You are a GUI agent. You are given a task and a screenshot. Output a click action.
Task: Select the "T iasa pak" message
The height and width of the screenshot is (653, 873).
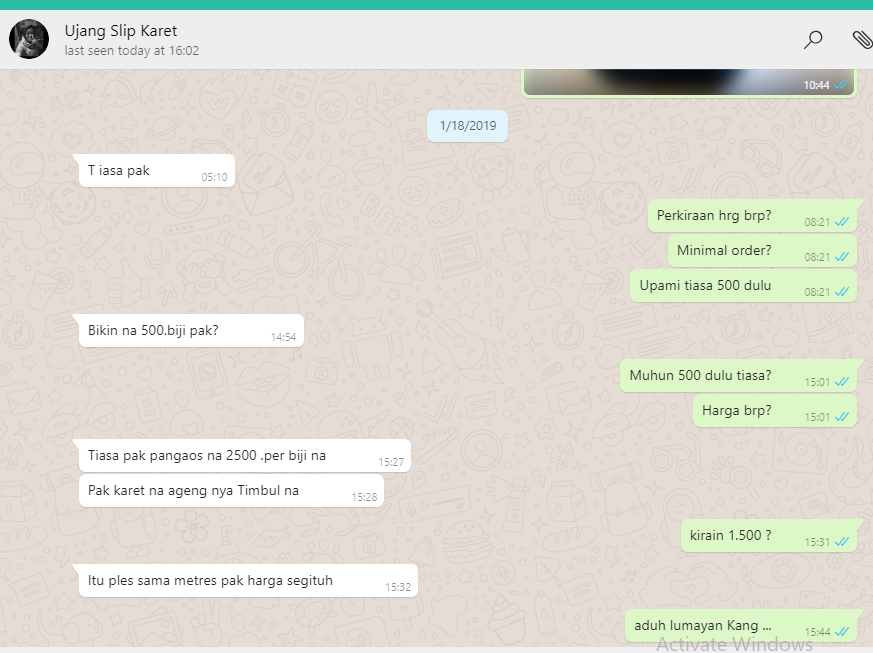coord(119,171)
